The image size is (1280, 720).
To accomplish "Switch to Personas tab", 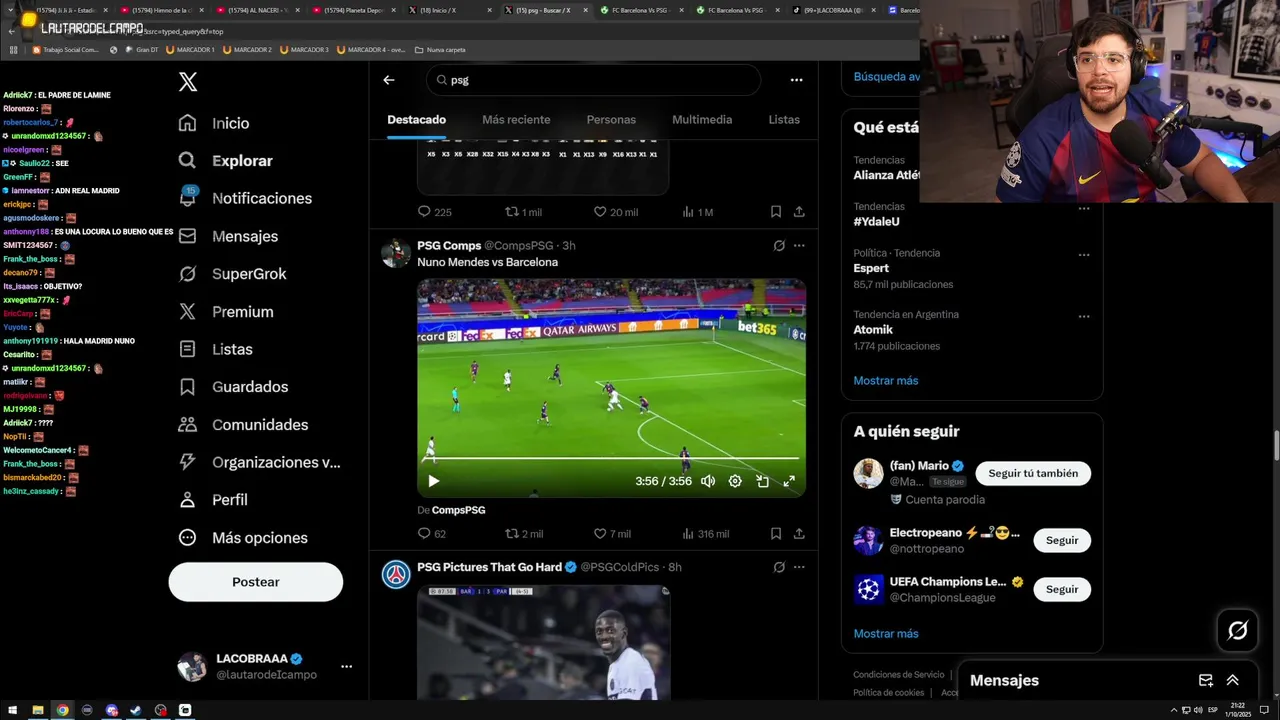I will [x=611, y=119].
